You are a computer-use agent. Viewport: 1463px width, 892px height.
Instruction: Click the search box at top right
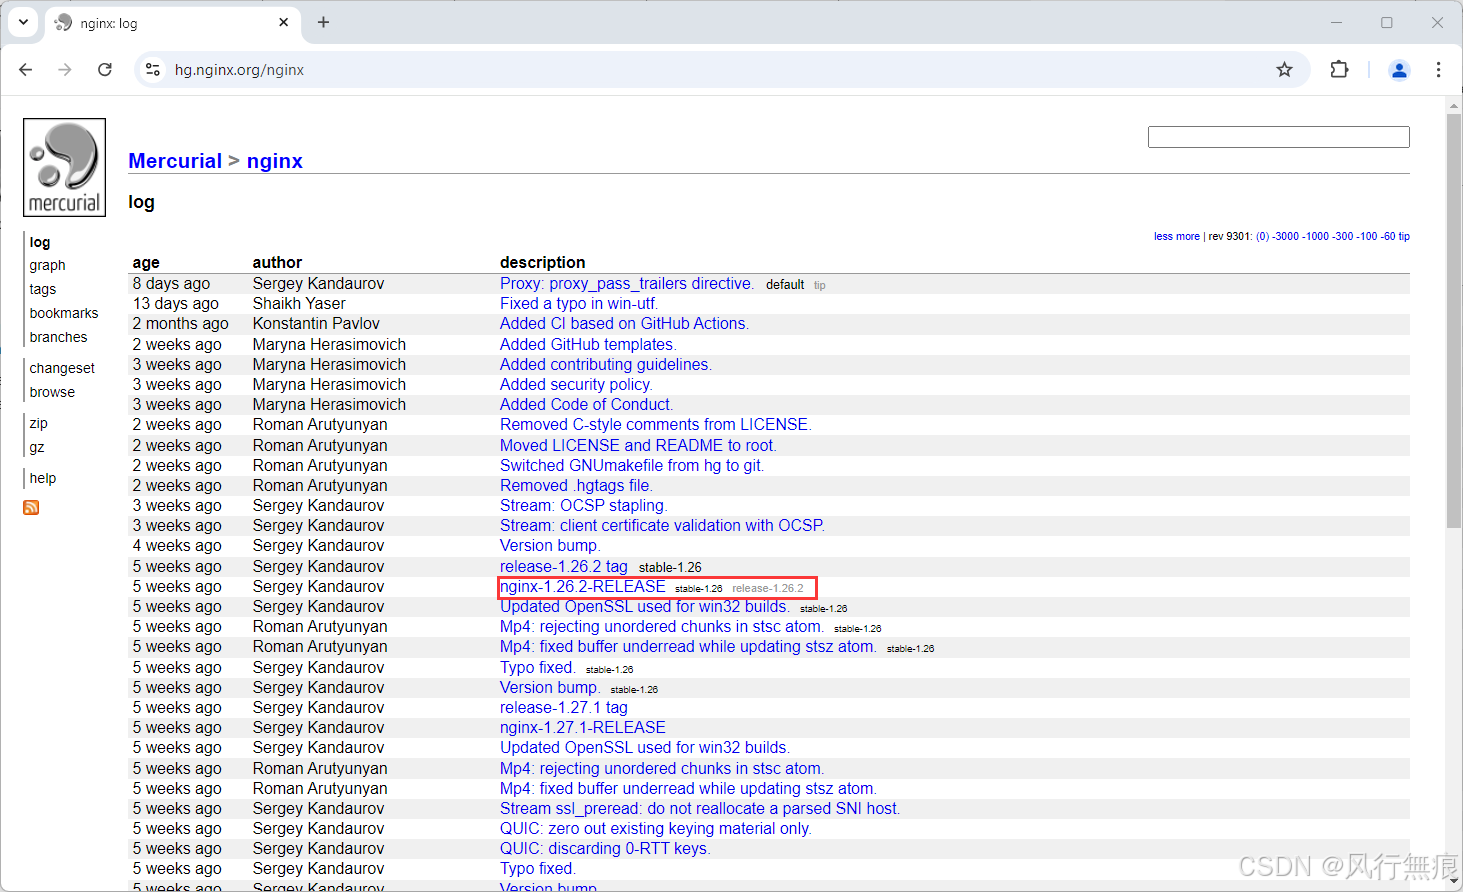tap(1278, 137)
